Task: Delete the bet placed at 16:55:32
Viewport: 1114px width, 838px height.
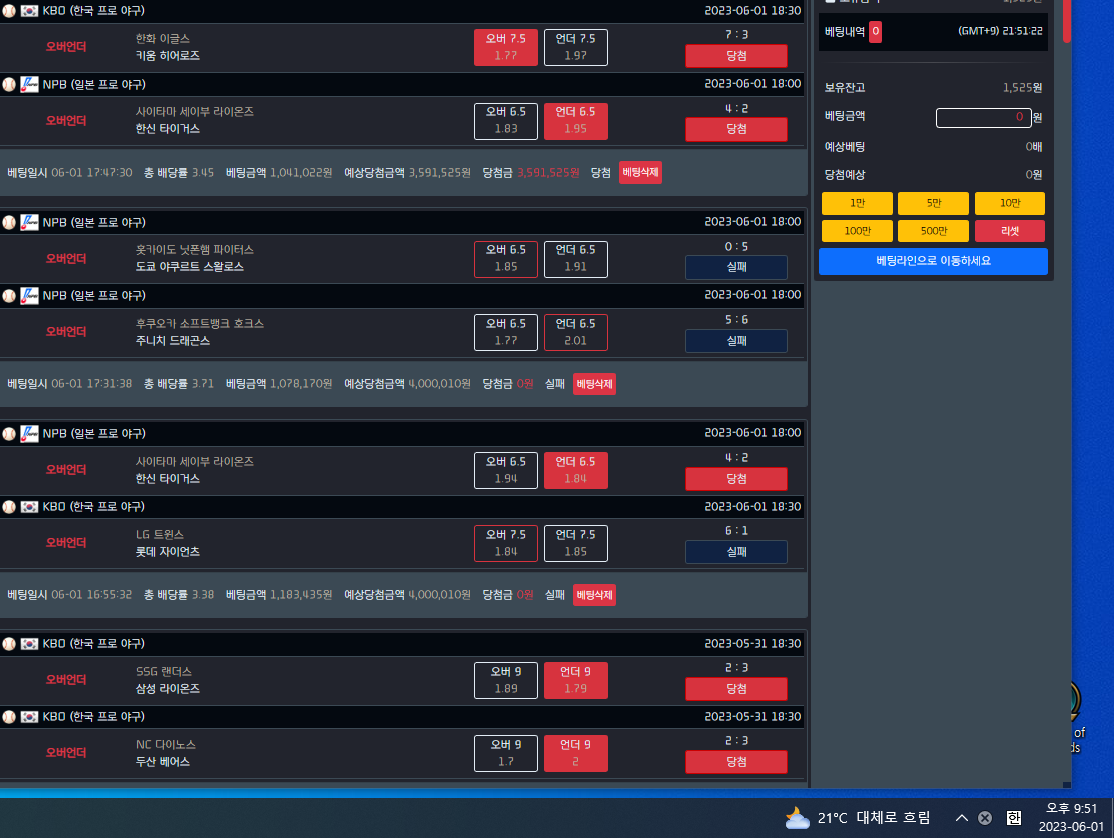Action: coord(594,595)
